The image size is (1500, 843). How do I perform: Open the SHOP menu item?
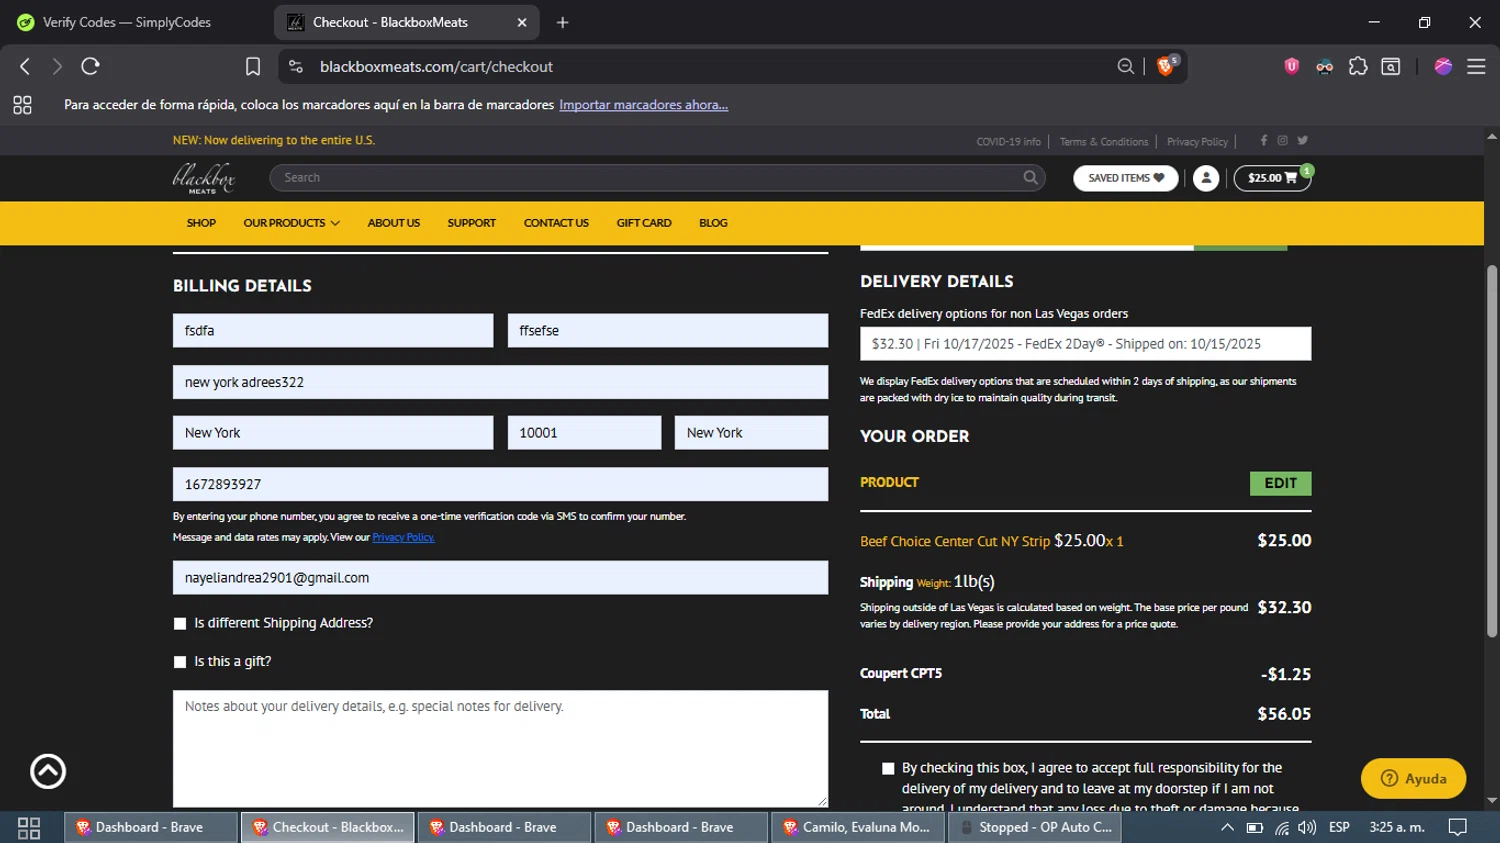pos(201,223)
